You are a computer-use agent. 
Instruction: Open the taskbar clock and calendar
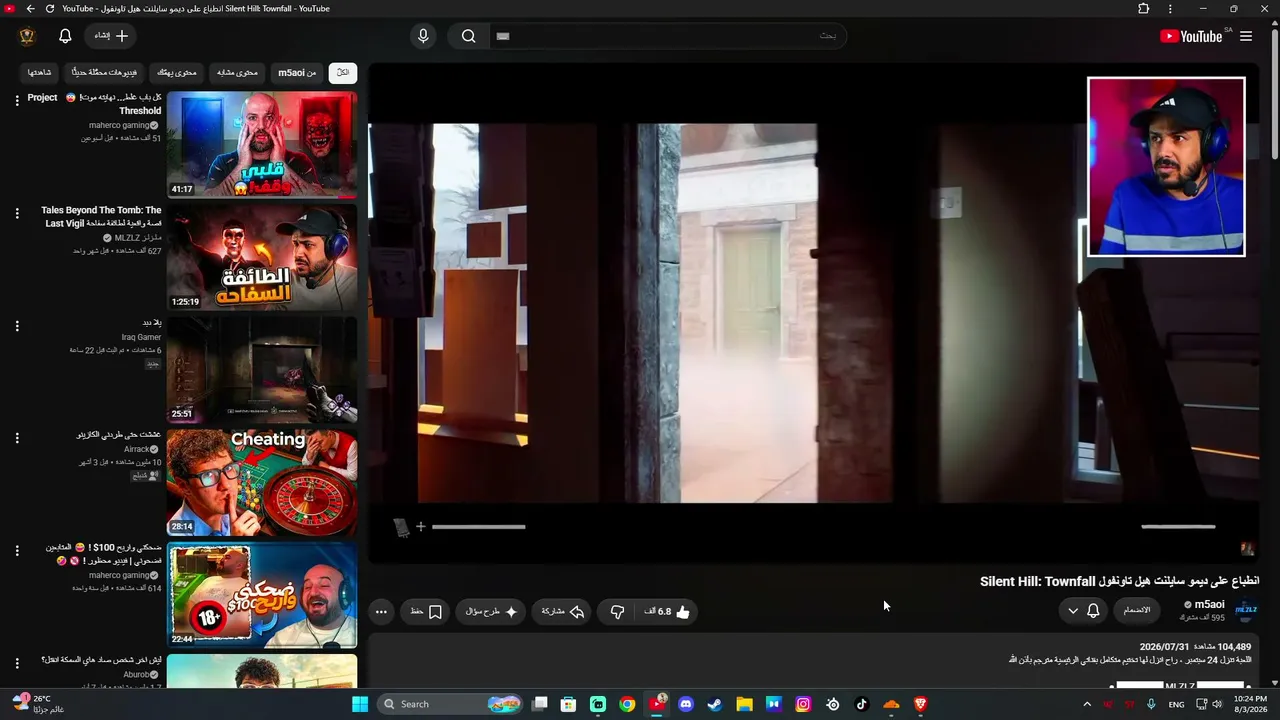tap(1251, 704)
